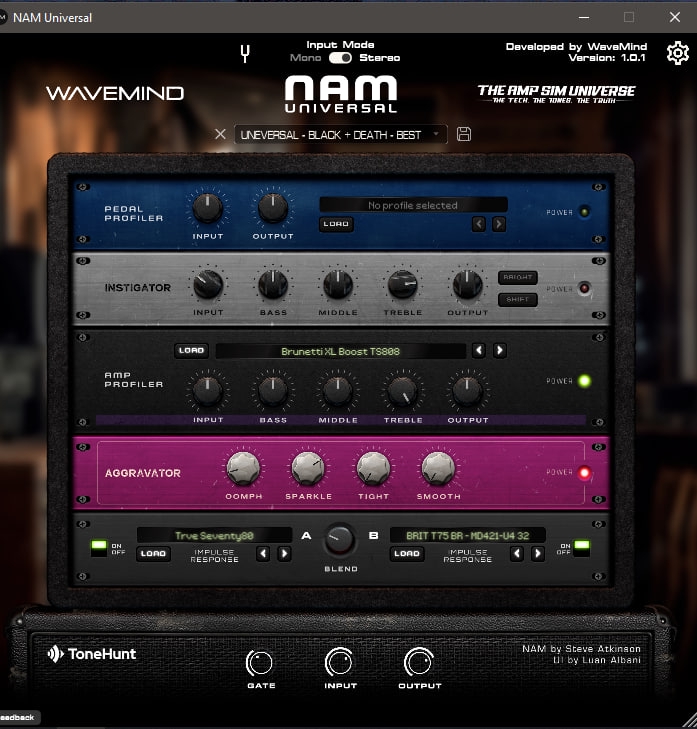Minimize the NAM Universal window
Image resolution: width=697 pixels, height=729 pixels.
pos(584,17)
